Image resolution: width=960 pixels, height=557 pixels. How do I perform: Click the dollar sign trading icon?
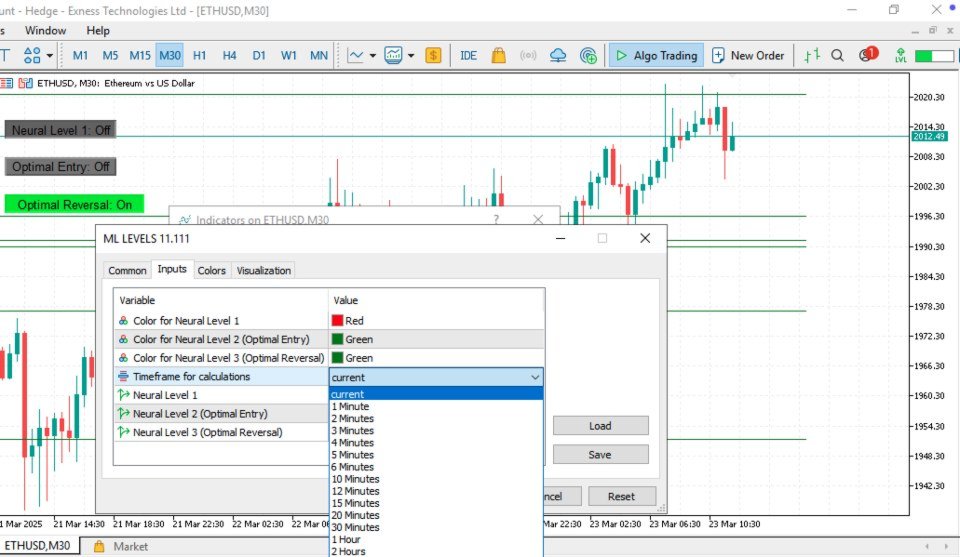click(433, 56)
